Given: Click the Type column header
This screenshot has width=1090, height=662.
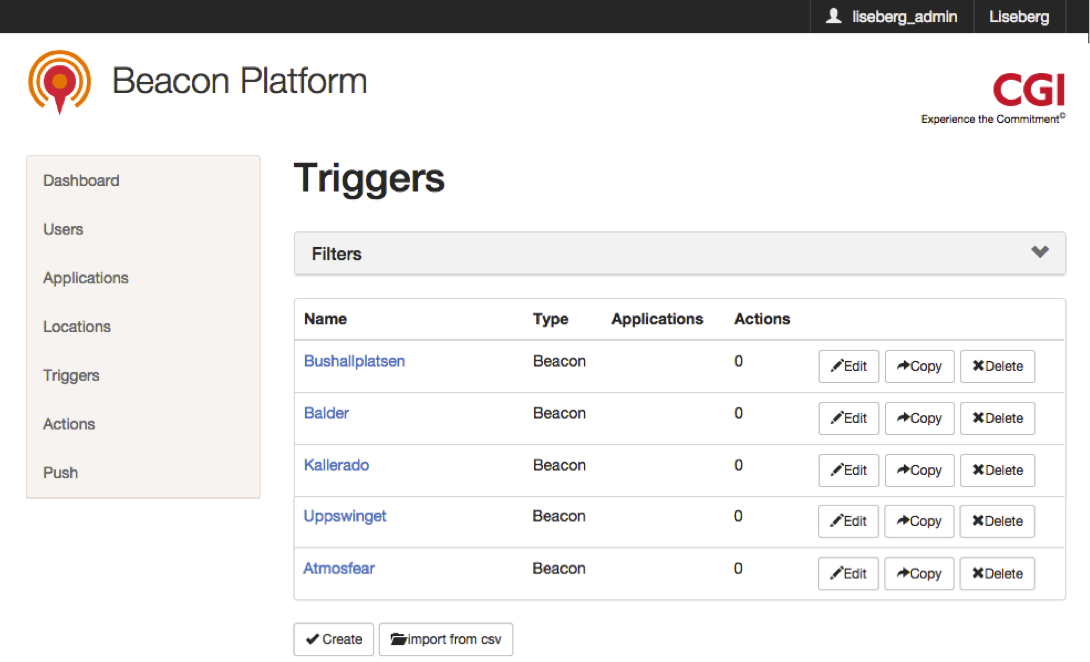Looking at the screenshot, I should click(x=551, y=319).
